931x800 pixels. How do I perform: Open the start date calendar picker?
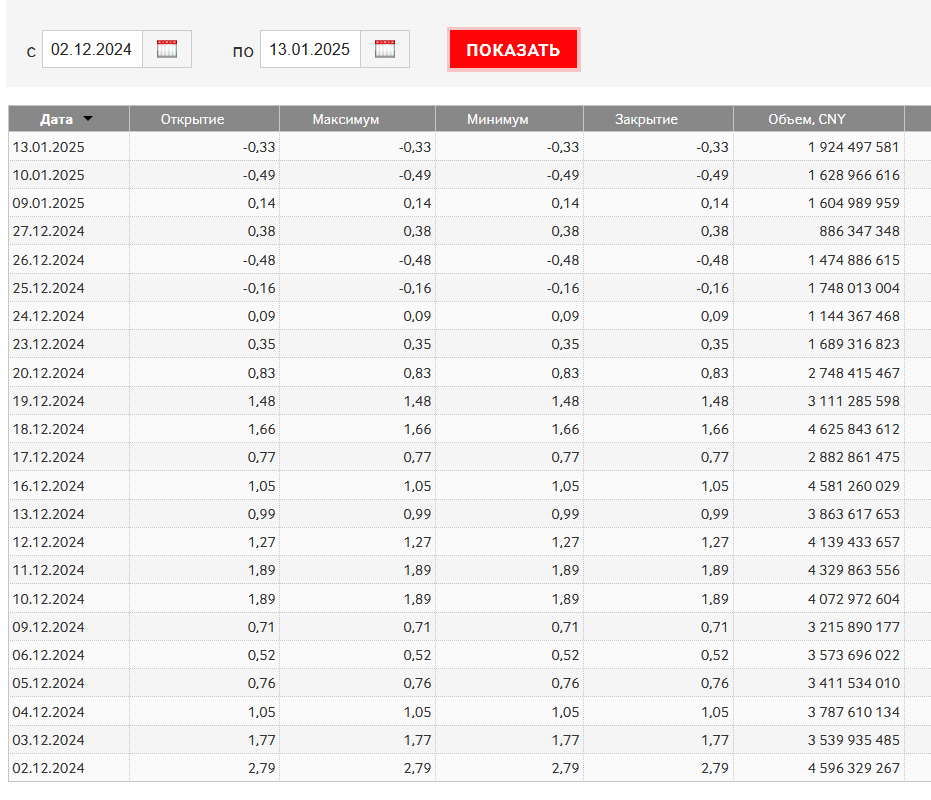click(167, 49)
